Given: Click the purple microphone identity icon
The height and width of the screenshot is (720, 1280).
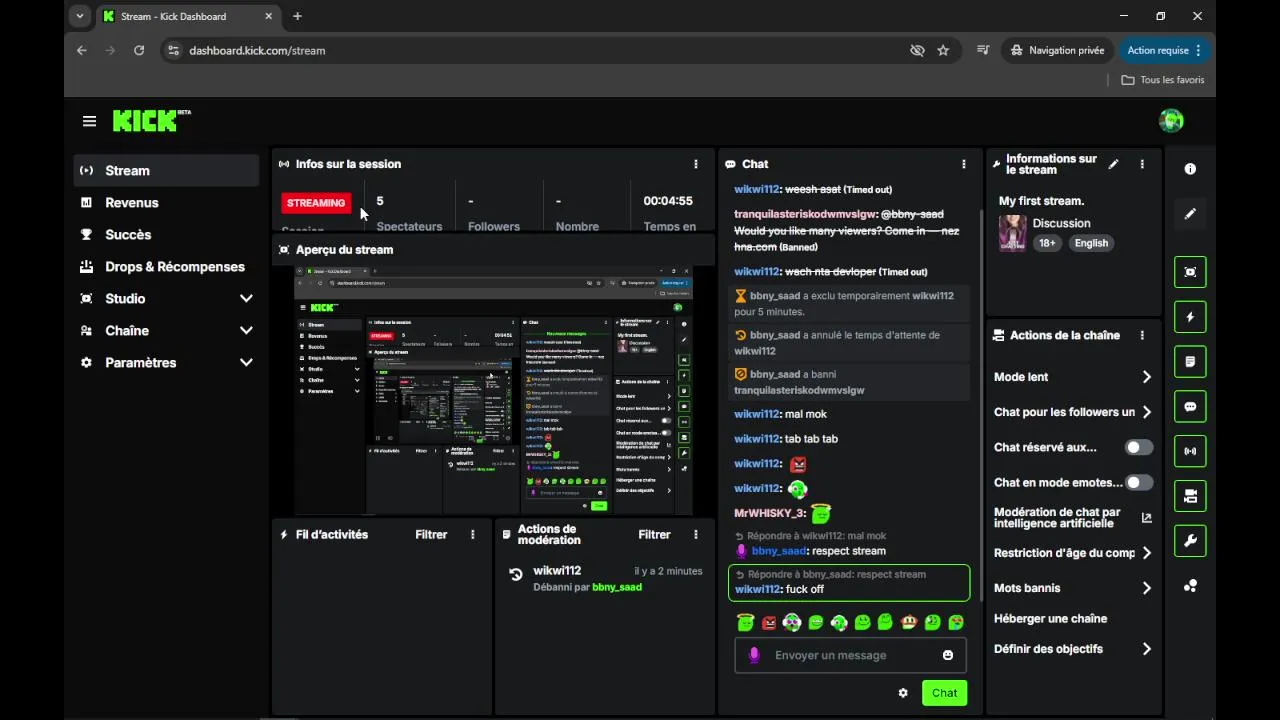Looking at the screenshot, I should (755, 655).
